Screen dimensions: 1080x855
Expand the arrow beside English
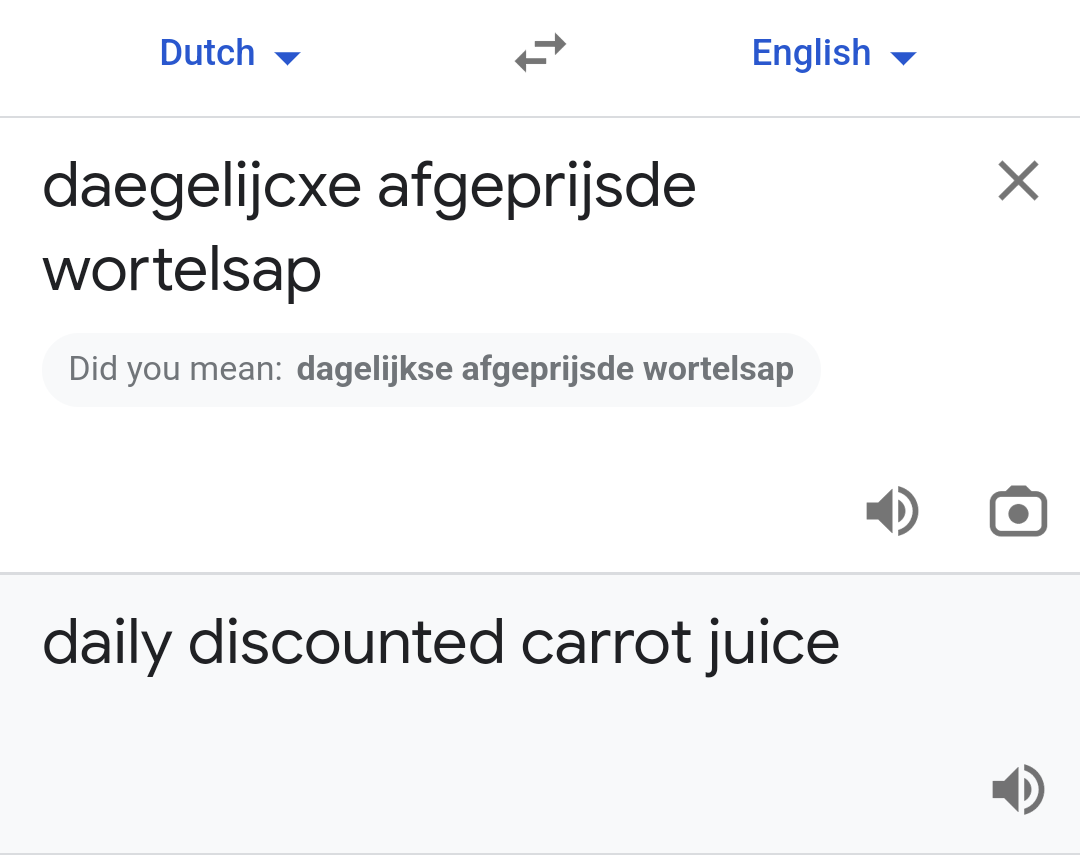(903, 58)
